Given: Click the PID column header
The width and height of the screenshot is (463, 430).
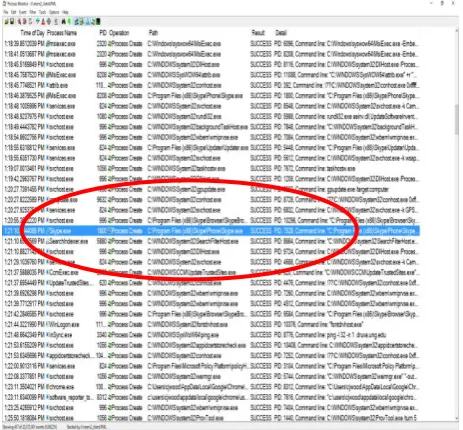Looking at the screenshot, I should click(x=103, y=33).
